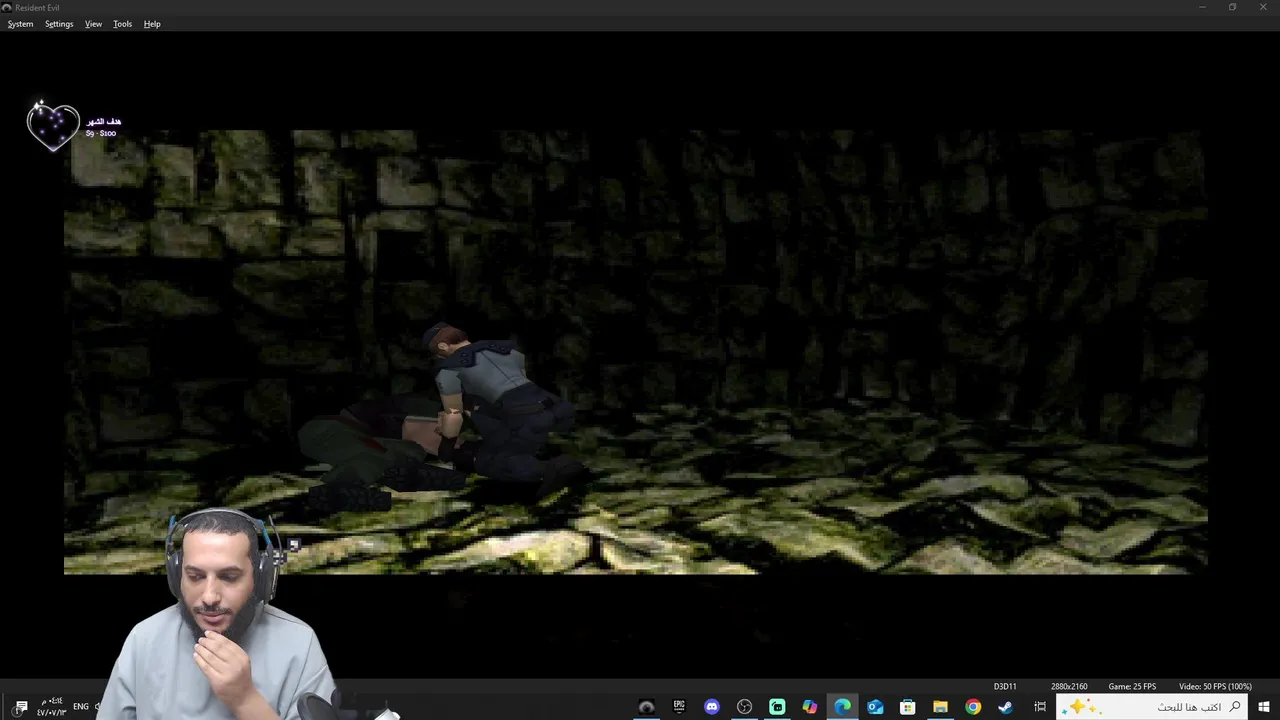Open Microsoft Store from the taskbar
Viewport: 1280px width, 720px height.
907,707
